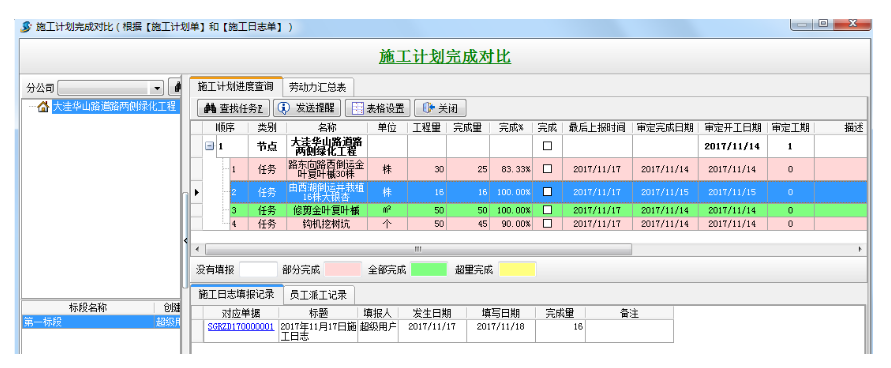Select the 第一标段 row
Screen dimensions: 891x368
click(x=101, y=322)
